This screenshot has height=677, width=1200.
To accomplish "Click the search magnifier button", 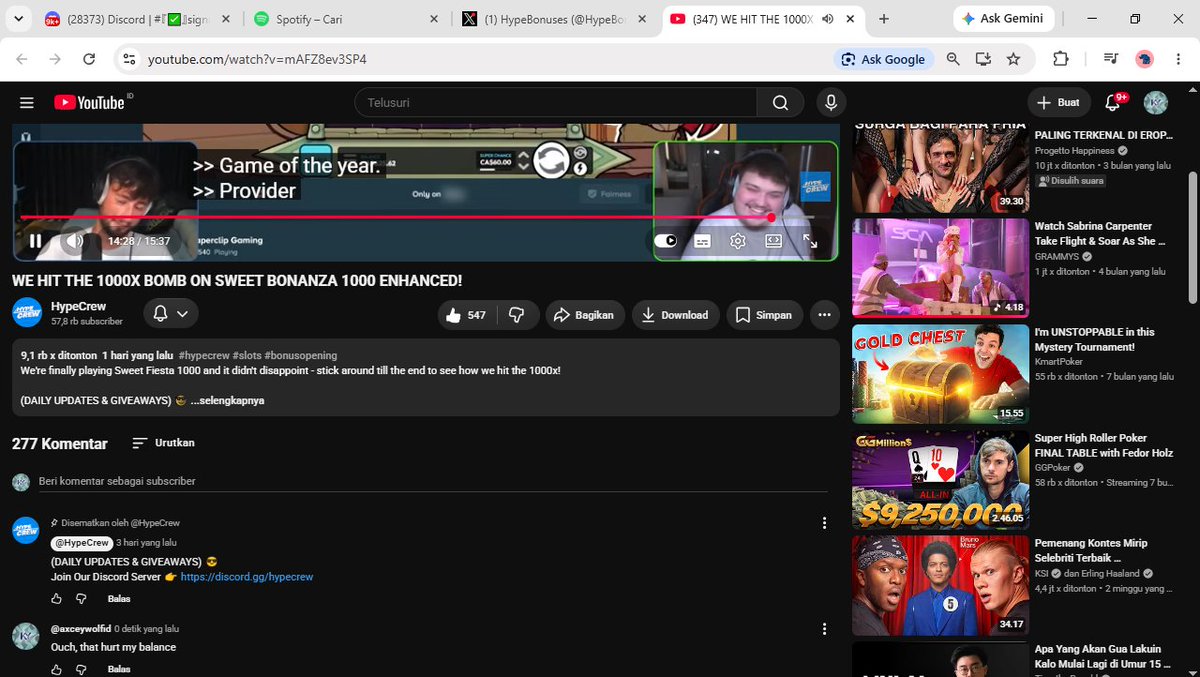I will tap(780, 102).
